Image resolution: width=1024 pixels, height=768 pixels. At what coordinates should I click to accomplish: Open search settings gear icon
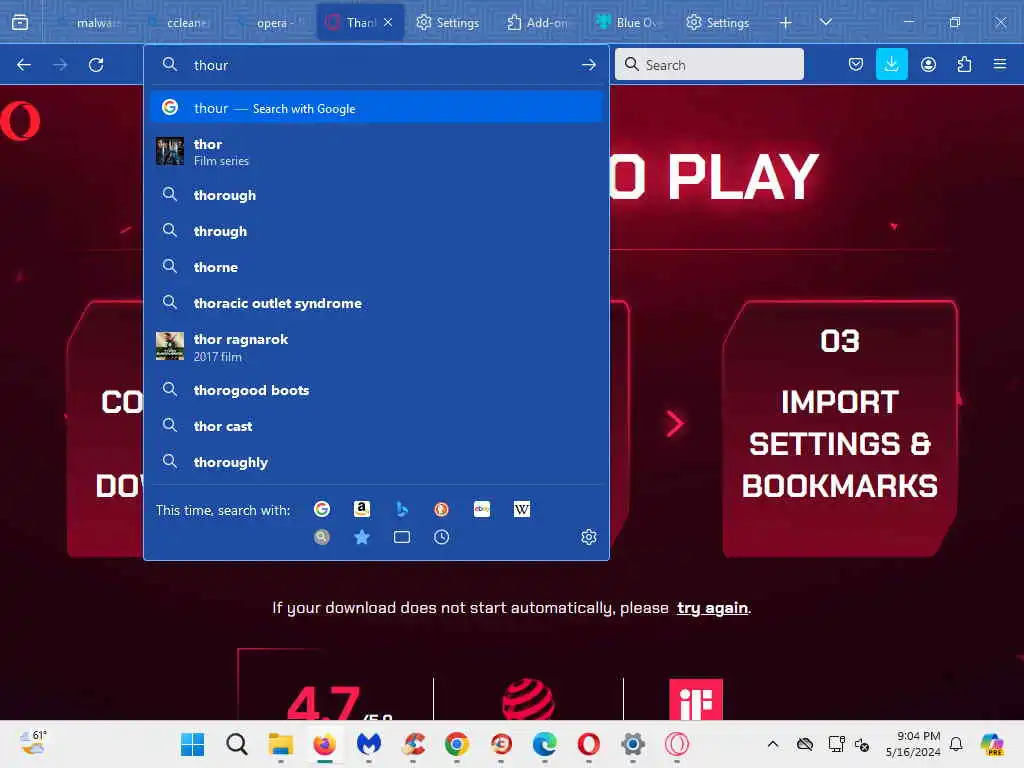pyautogui.click(x=588, y=537)
